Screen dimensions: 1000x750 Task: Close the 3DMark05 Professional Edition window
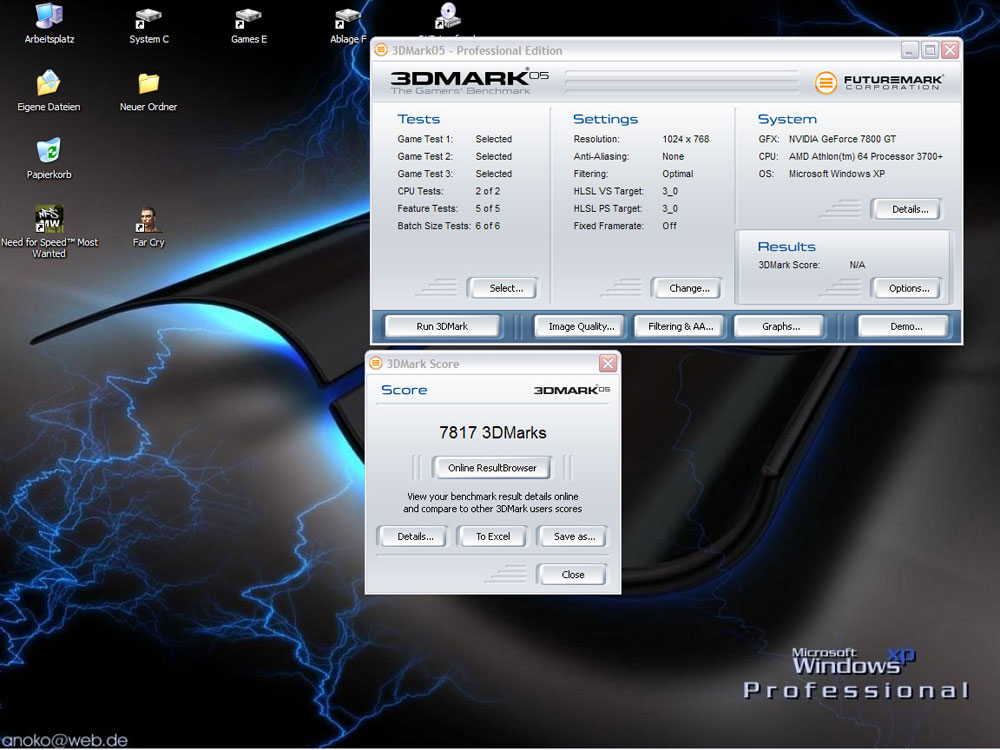tap(950, 50)
